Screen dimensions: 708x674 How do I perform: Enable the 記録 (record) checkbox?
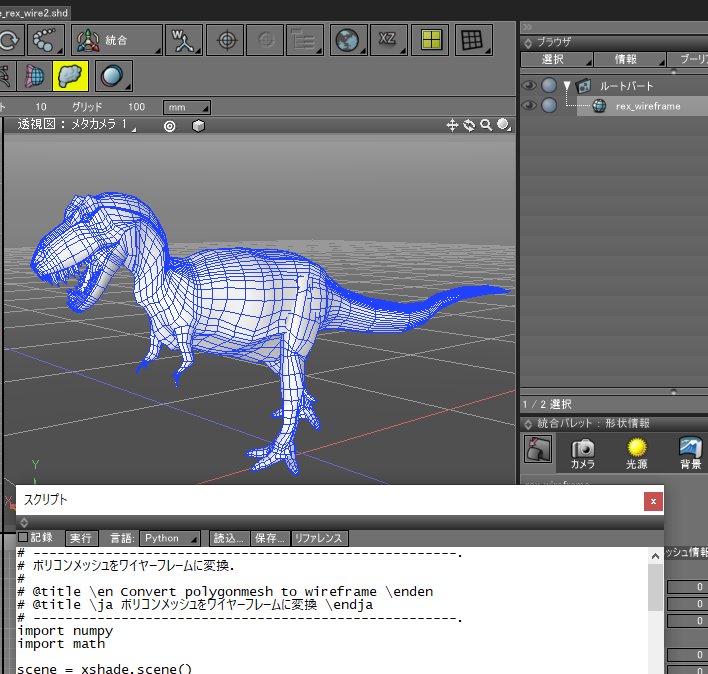(24, 537)
